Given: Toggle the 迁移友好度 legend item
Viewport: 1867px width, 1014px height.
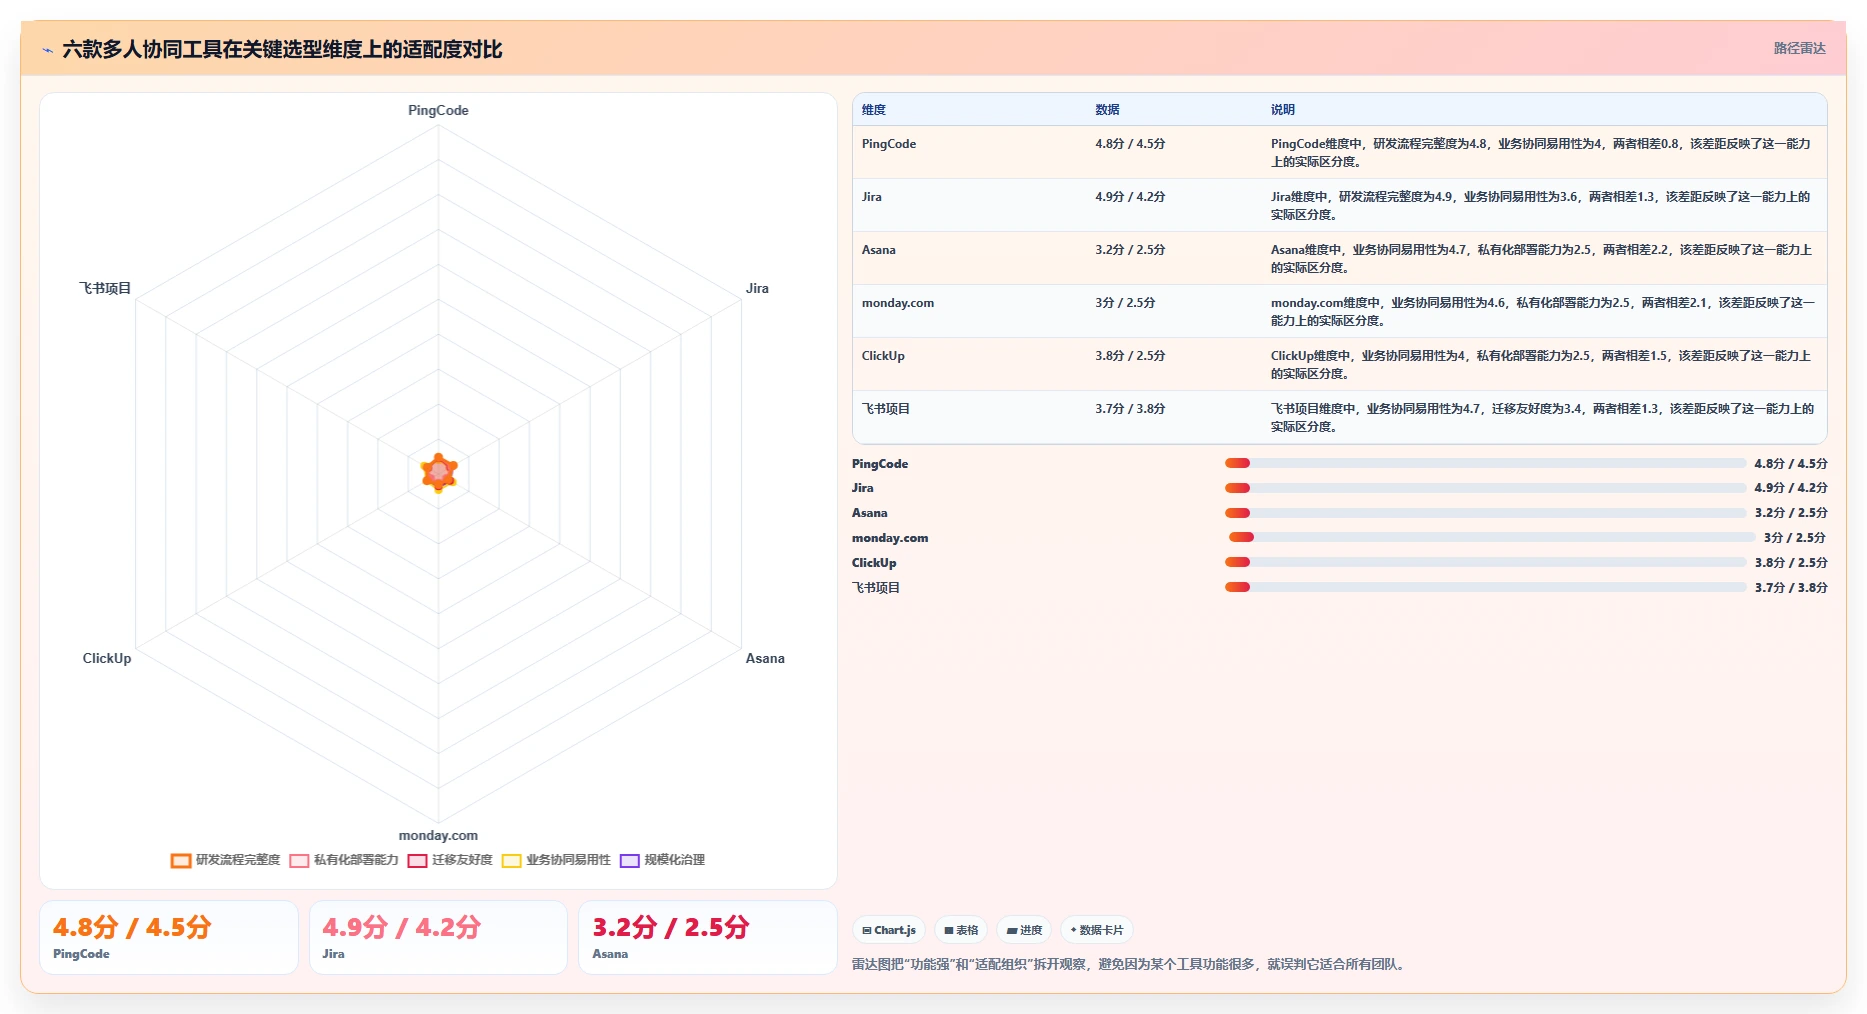Looking at the screenshot, I should pos(450,860).
